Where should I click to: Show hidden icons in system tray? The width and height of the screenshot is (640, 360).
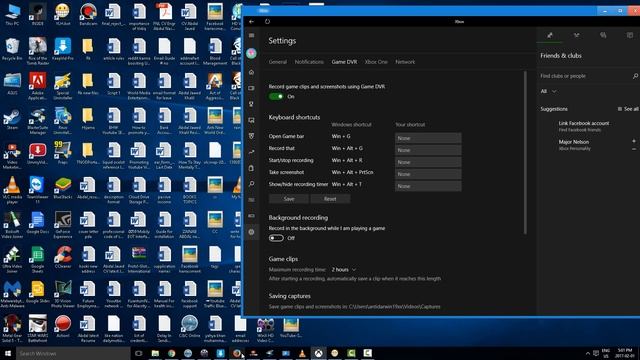[588, 353]
